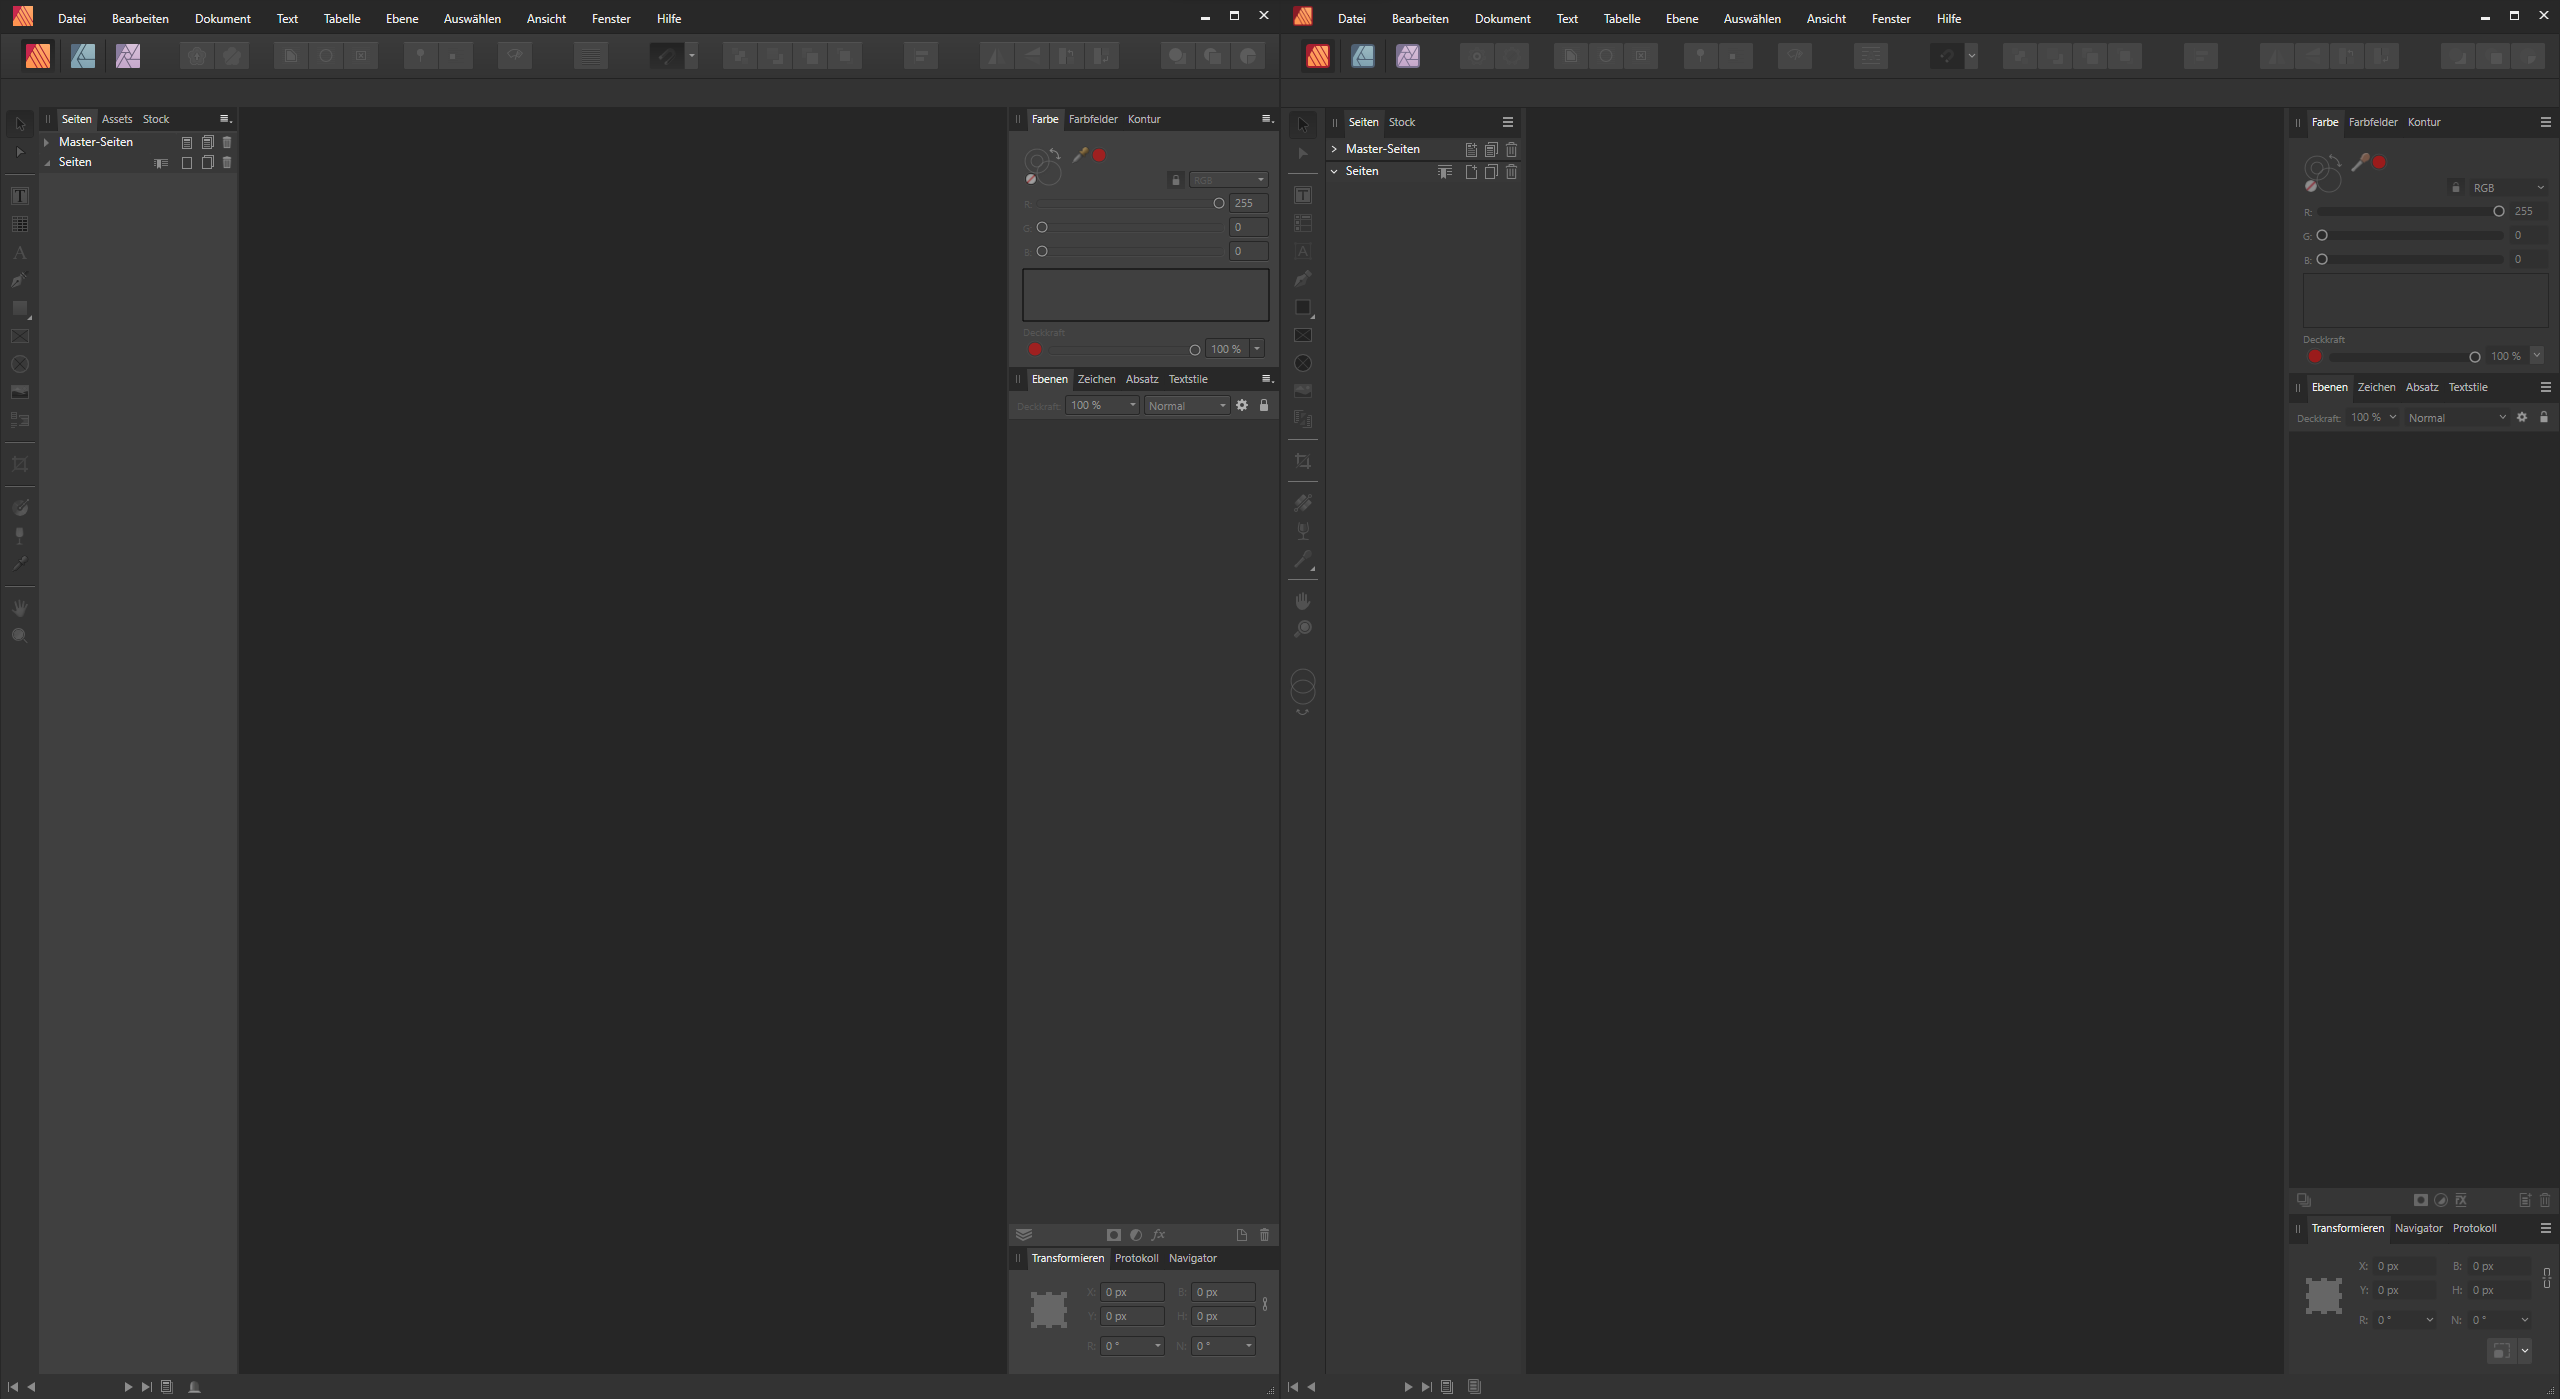Switch to the Assets tab
The height and width of the screenshot is (1399, 2560).
117,119
